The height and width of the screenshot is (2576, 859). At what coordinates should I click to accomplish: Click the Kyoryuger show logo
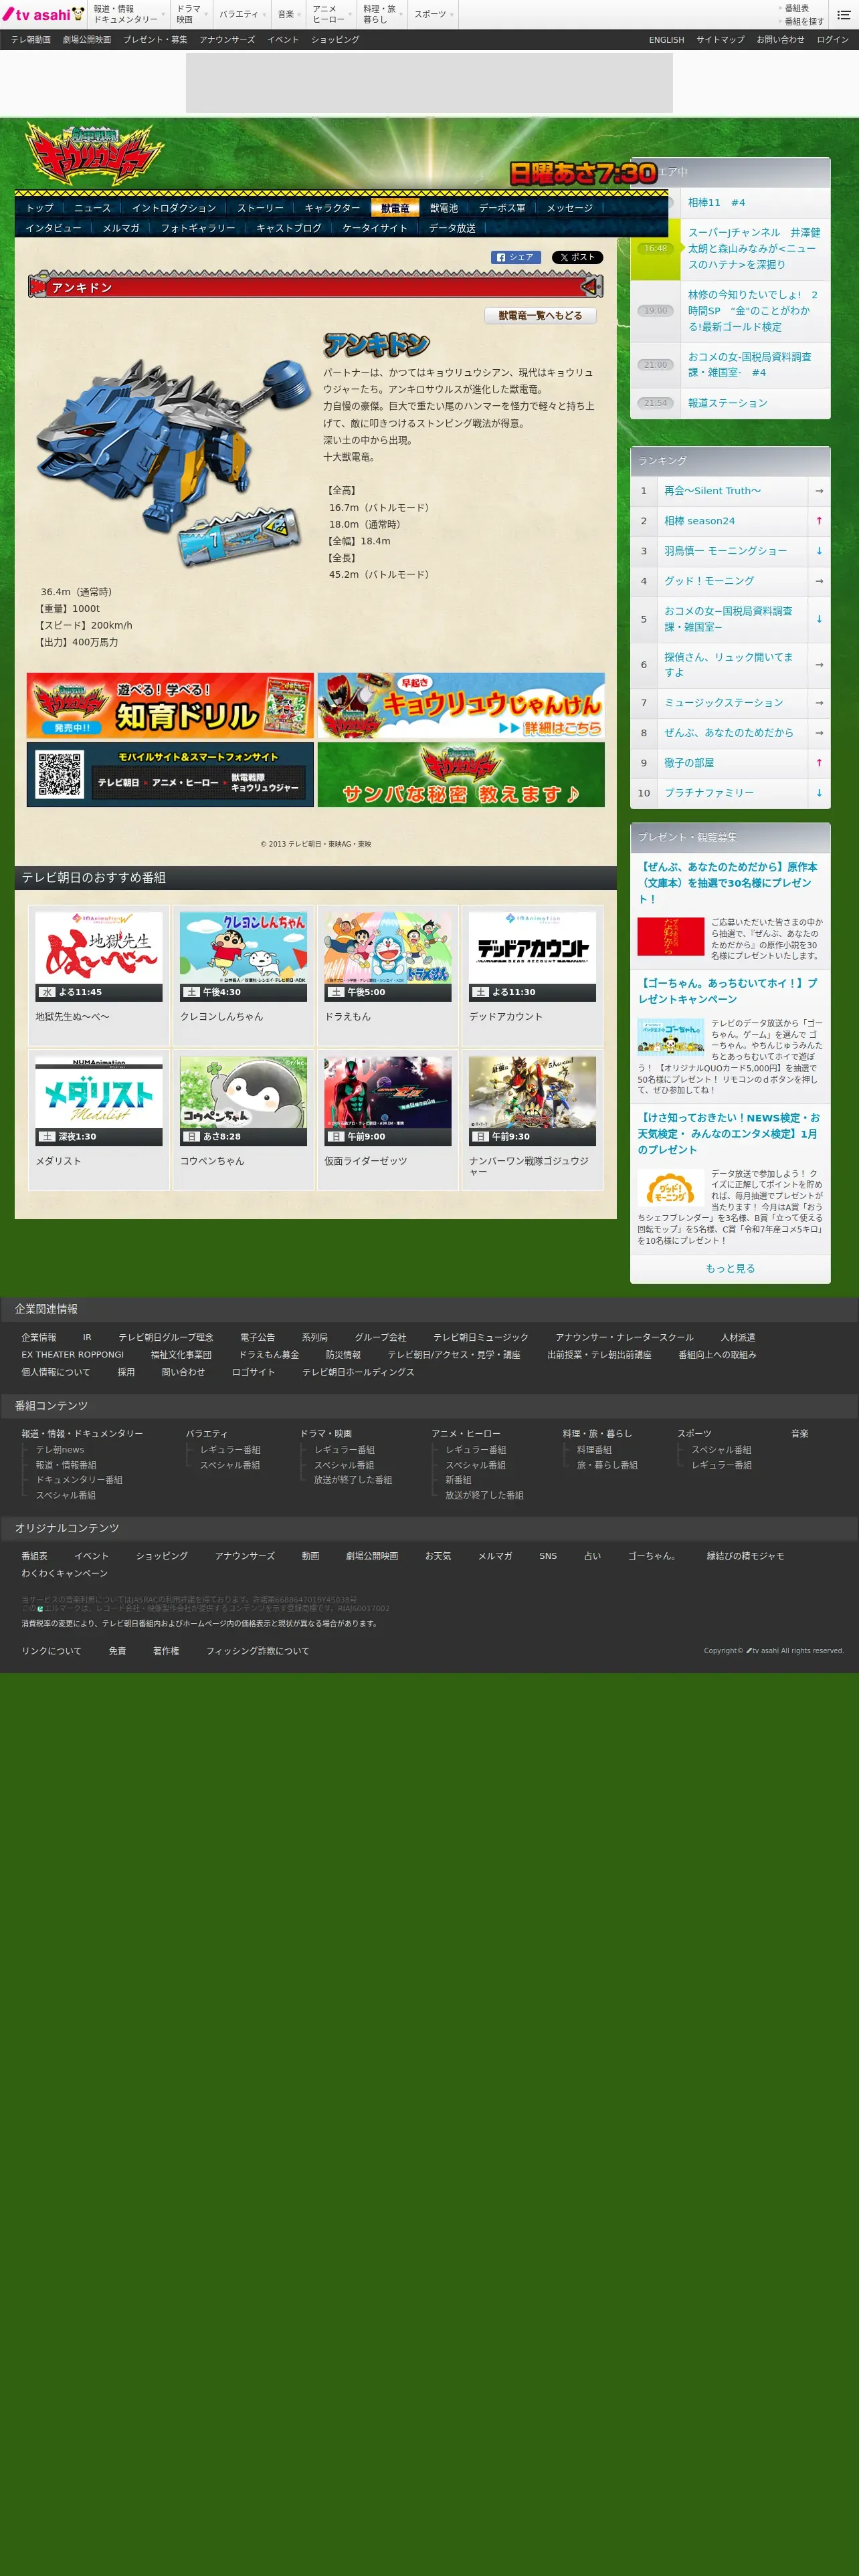tap(95, 153)
